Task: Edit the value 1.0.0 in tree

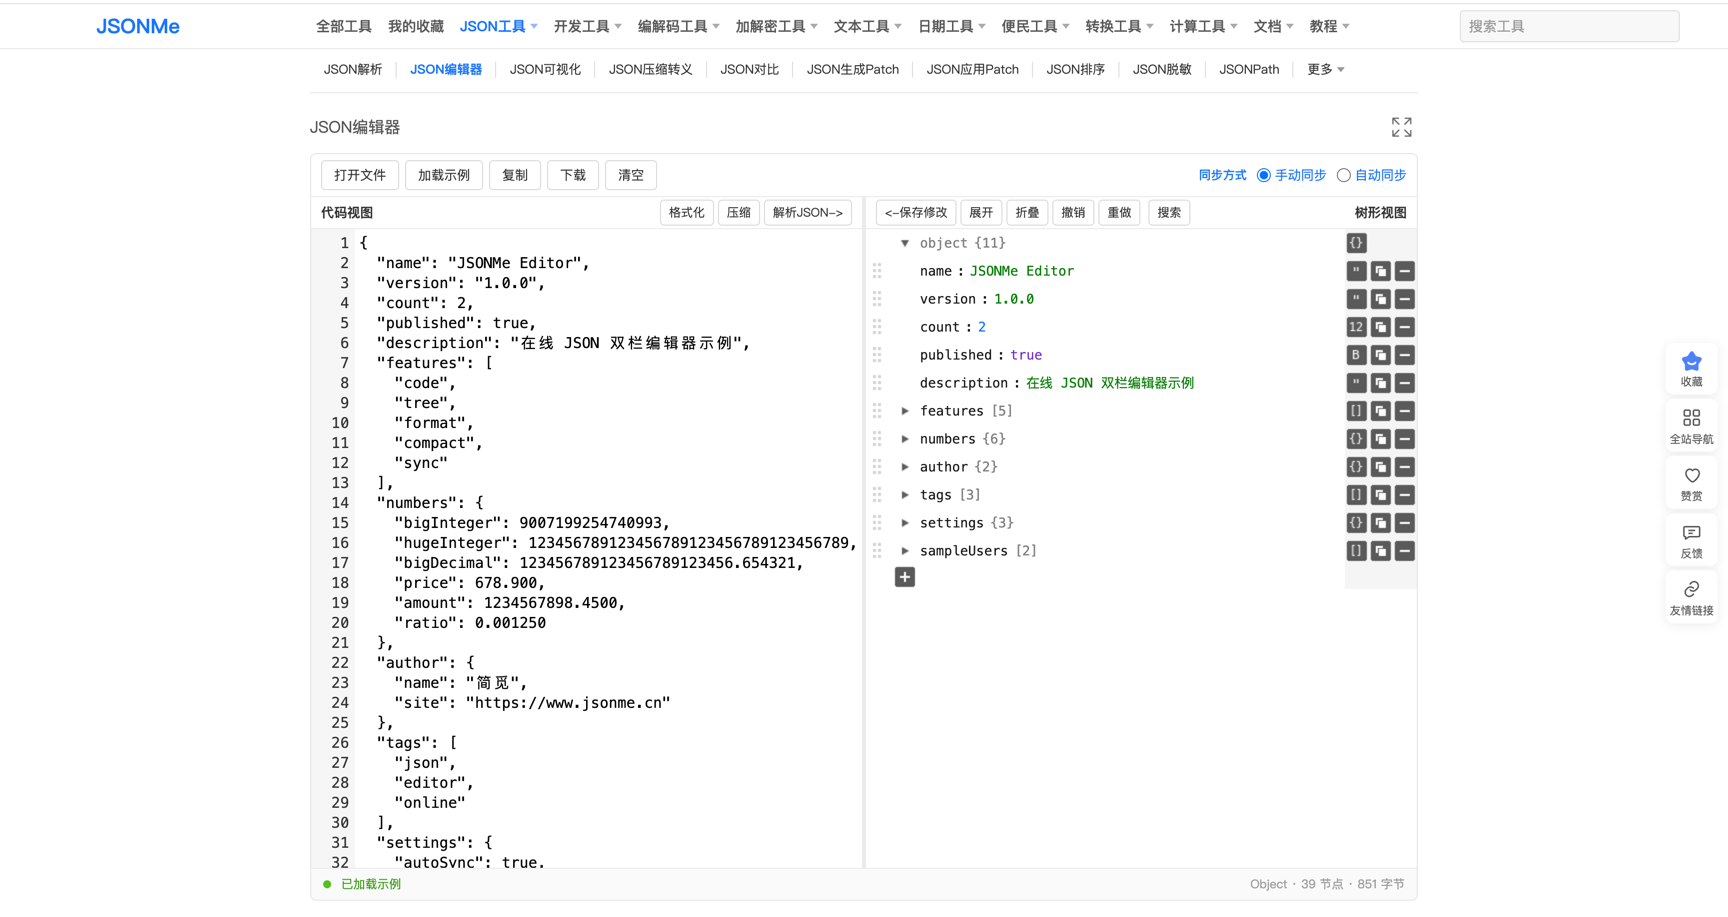Action: pyautogui.click(x=1014, y=299)
